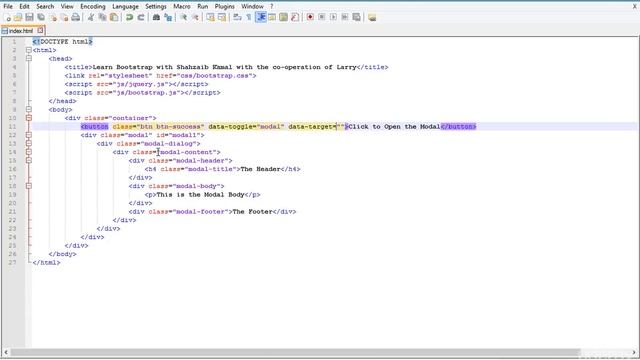Open the Window menu
This screenshot has width=640, height=360.
click(x=252, y=7)
